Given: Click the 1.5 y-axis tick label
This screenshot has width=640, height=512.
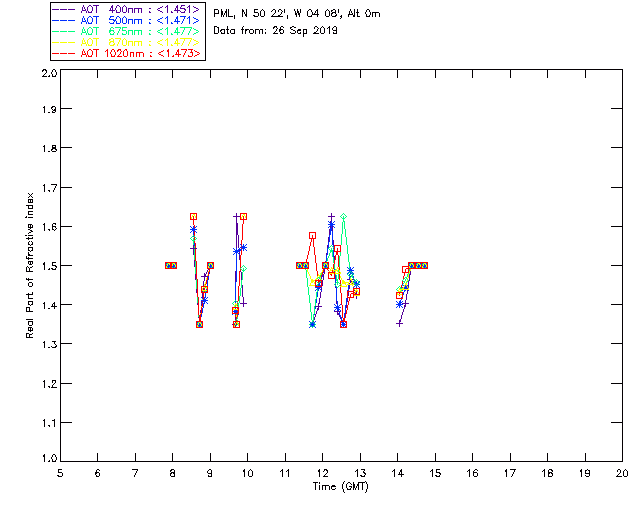Looking at the screenshot, I should (x=49, y=266).
